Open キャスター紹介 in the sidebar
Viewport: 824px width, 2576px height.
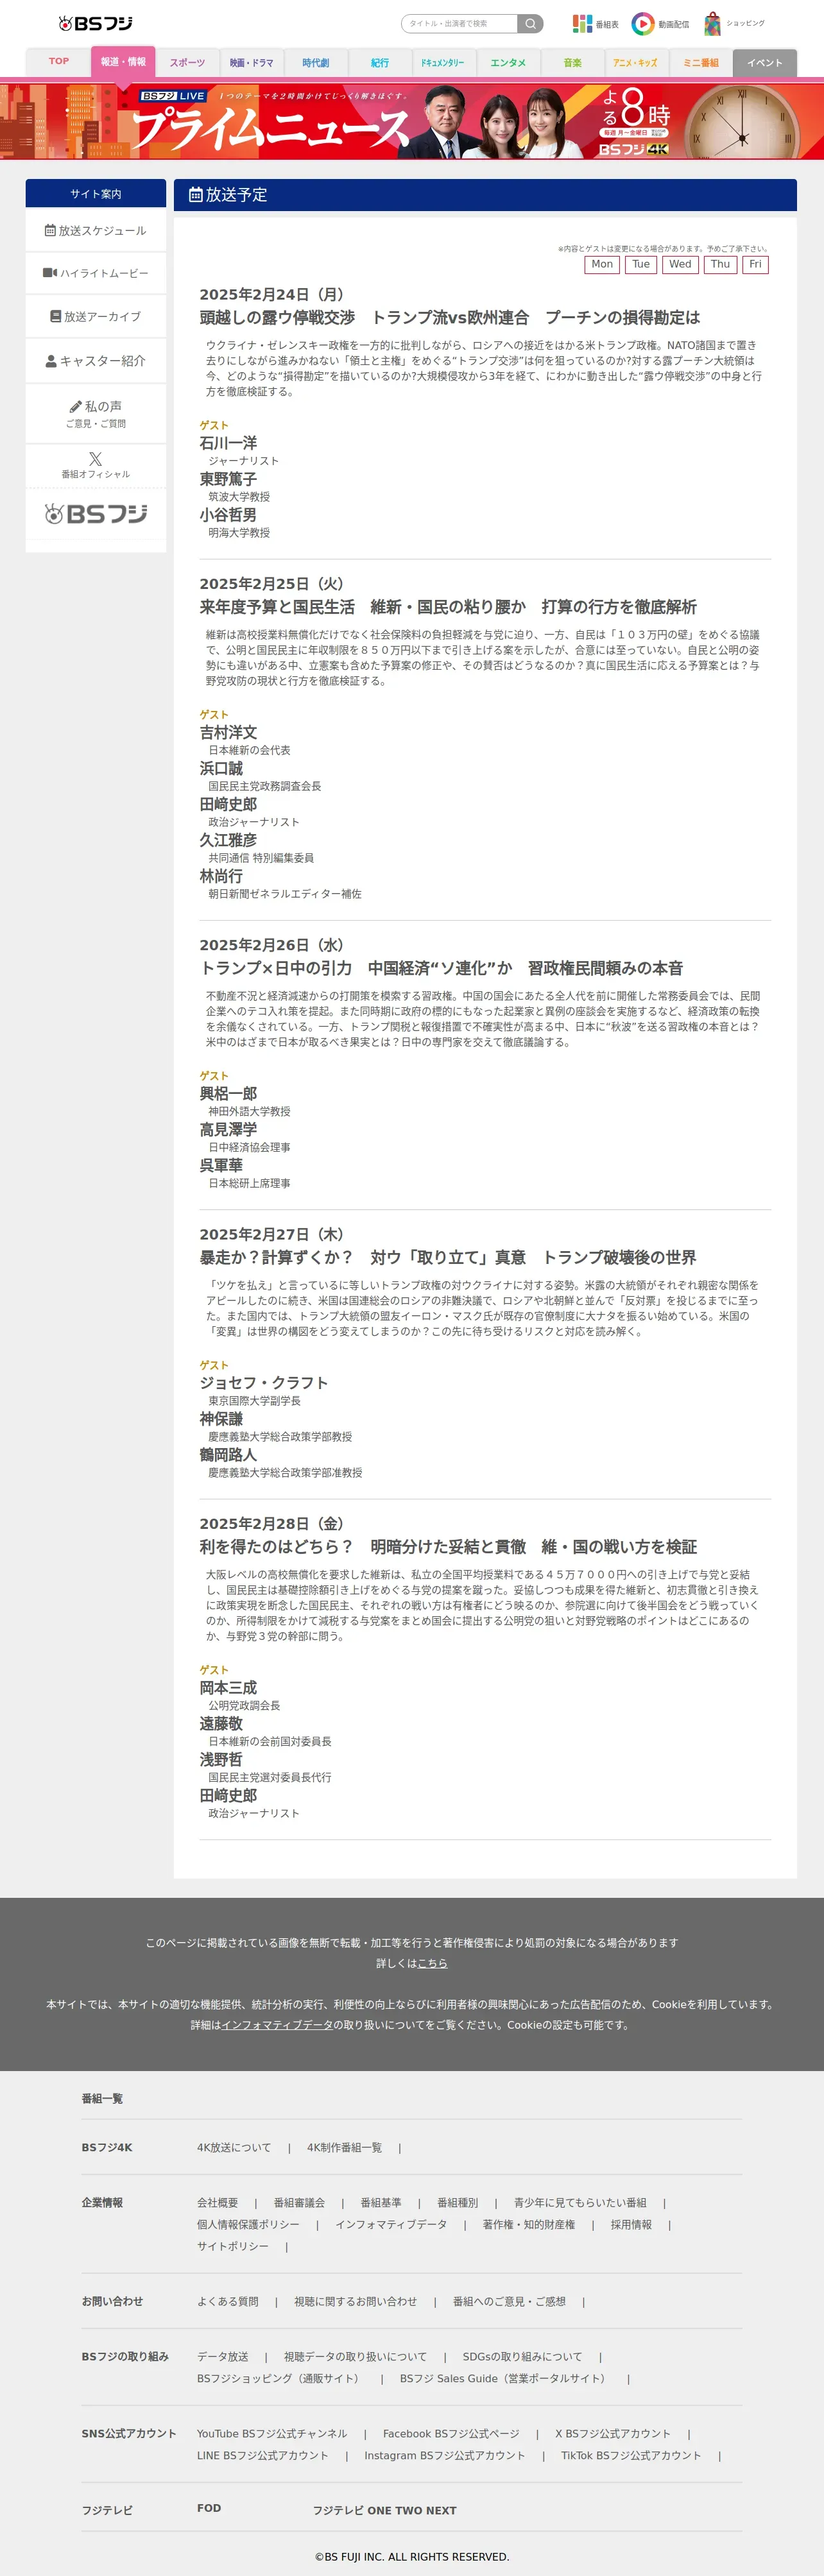coord(96,360)
